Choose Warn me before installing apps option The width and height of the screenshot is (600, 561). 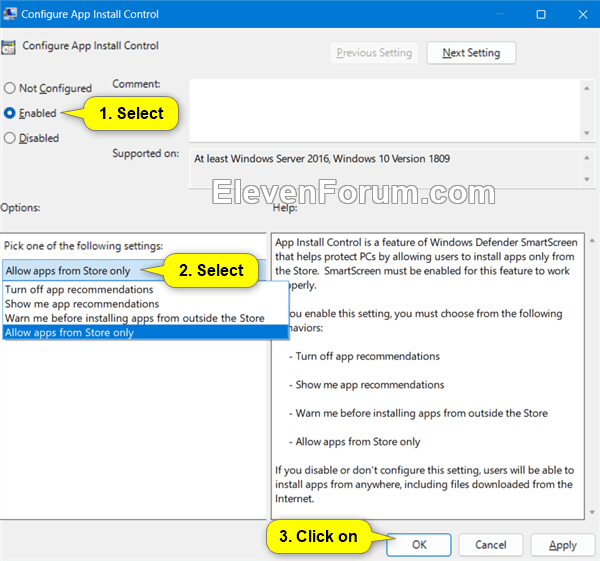(145, 318)
